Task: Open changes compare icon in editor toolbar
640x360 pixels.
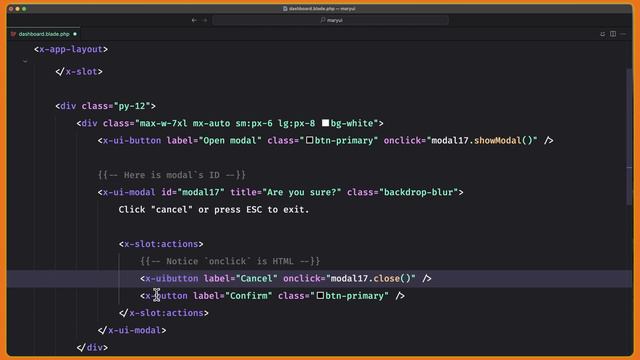Action: (602, 34)
